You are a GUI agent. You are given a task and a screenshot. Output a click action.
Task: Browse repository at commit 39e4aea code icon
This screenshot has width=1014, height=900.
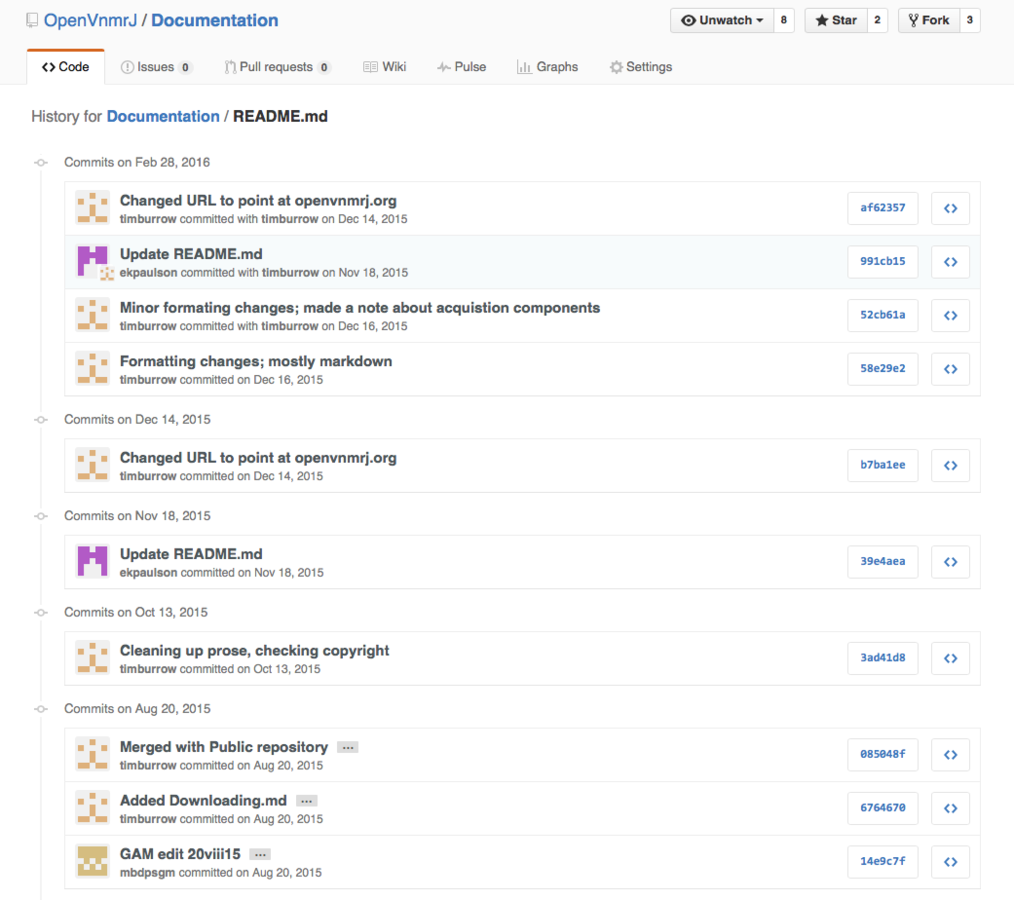[950, 562]
